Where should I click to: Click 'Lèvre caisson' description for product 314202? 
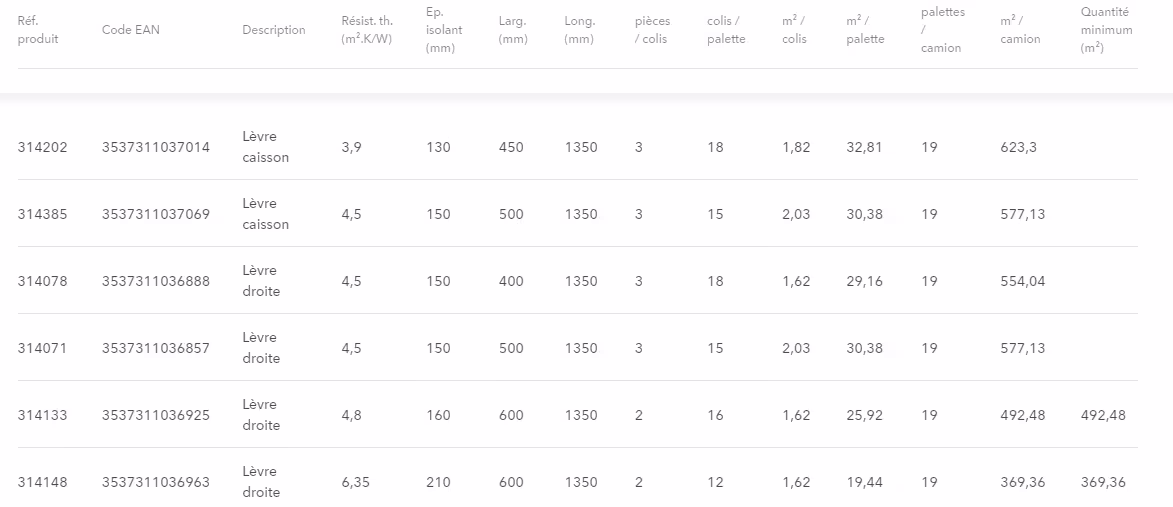coord(265,147)
